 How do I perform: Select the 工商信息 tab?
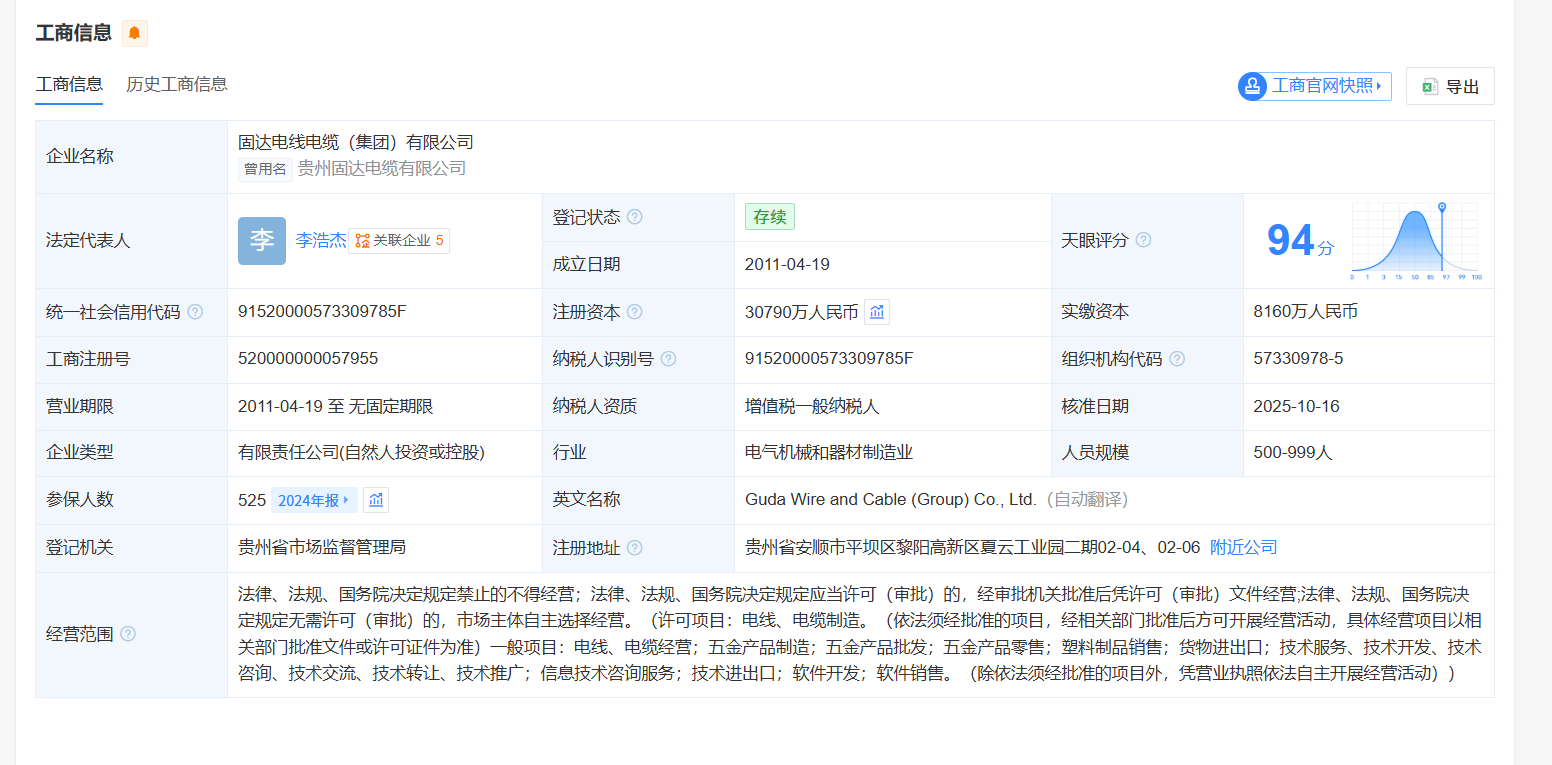(x=69, y=84)
